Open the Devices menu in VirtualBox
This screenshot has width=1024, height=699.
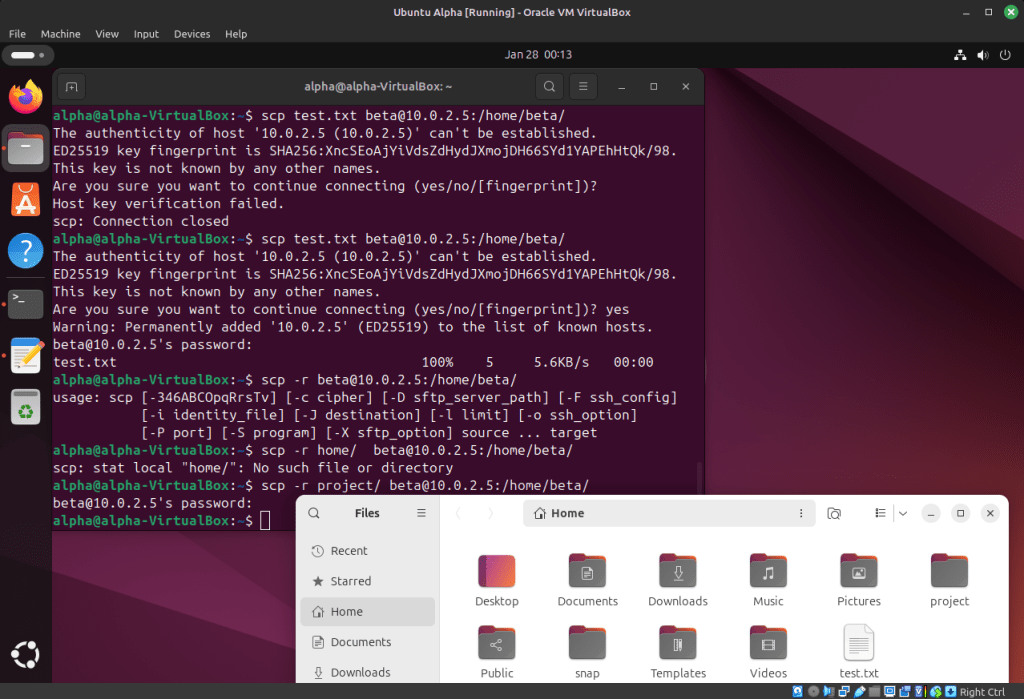pyautogui.click(x=192, y=34)
